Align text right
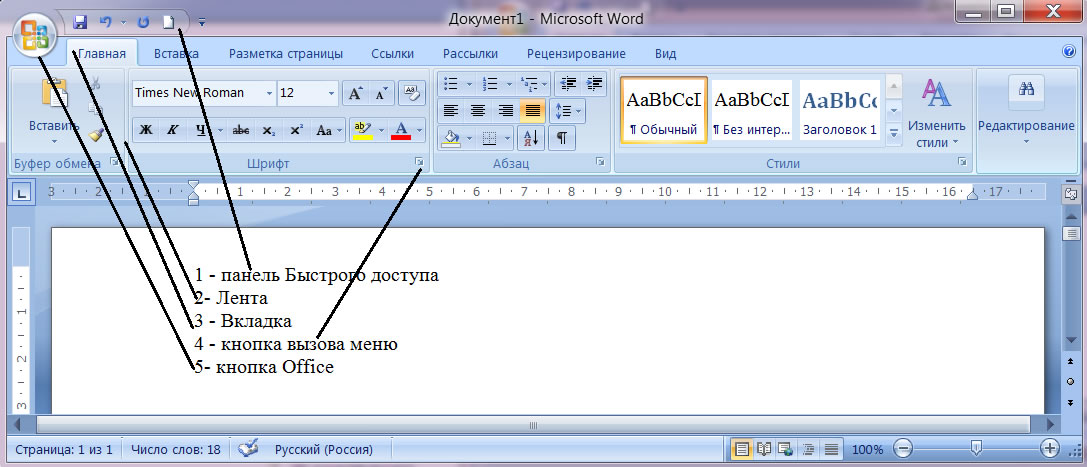1087x467 pixels. coord(505,110)
